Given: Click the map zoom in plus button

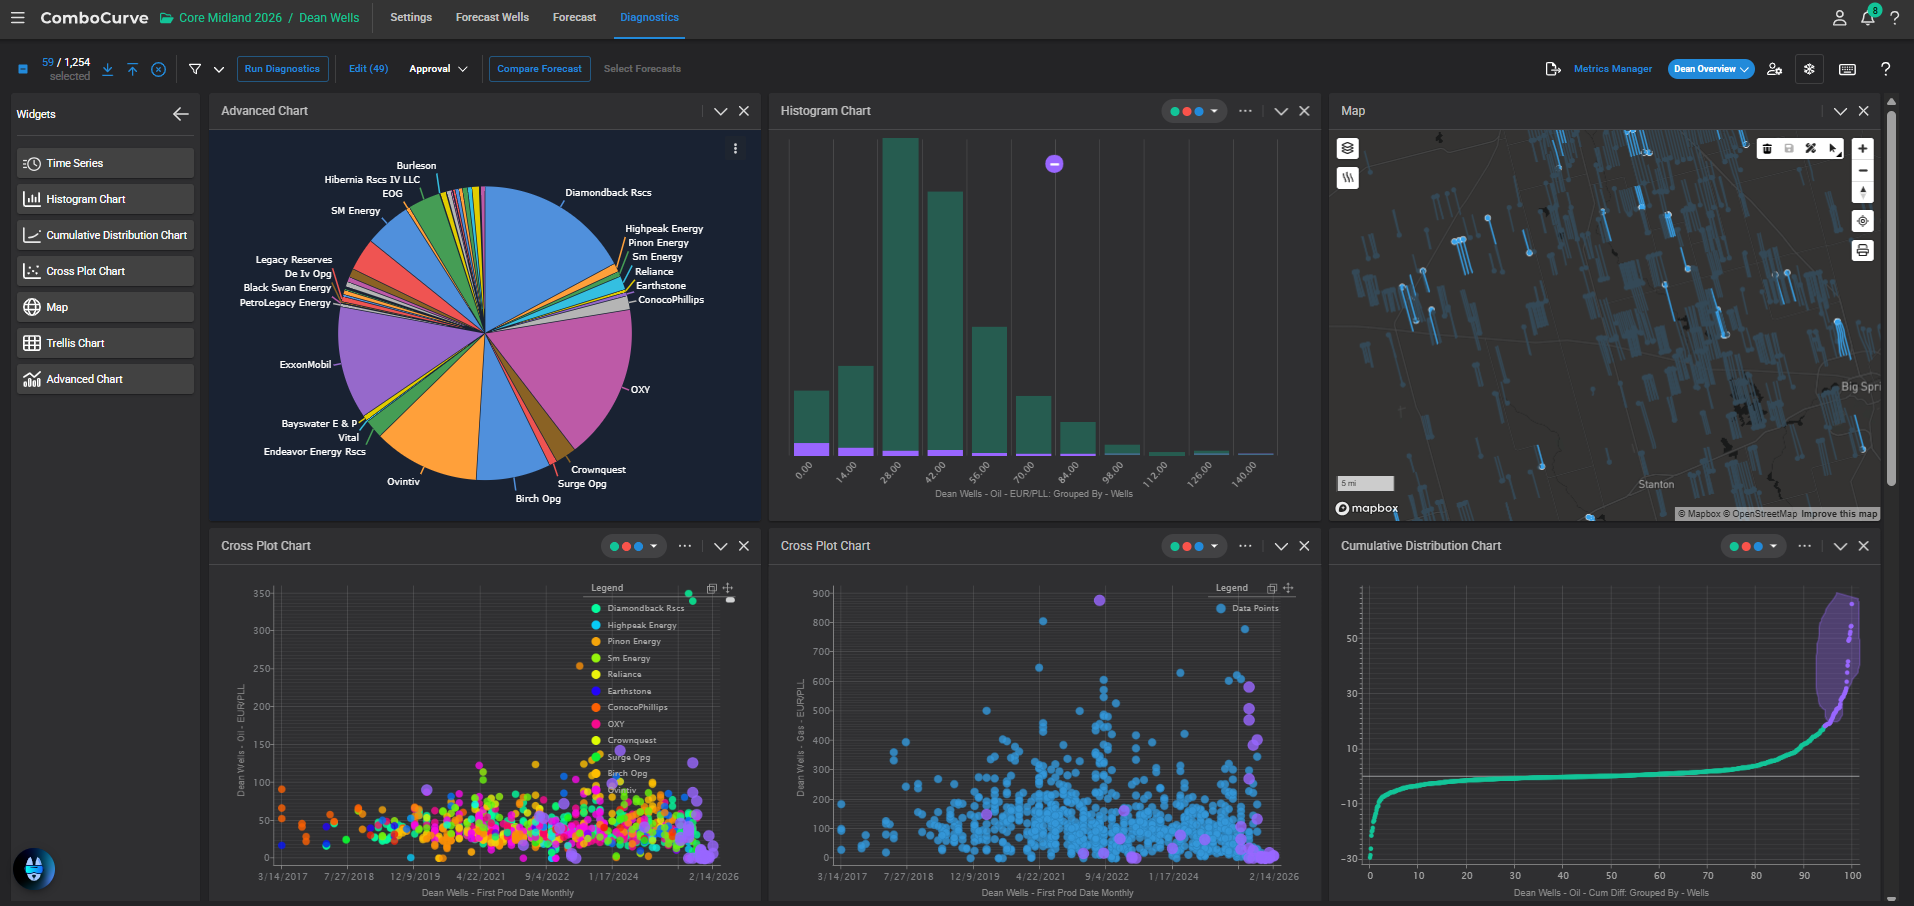Looking at the screenshot, I should point(1862,148).
